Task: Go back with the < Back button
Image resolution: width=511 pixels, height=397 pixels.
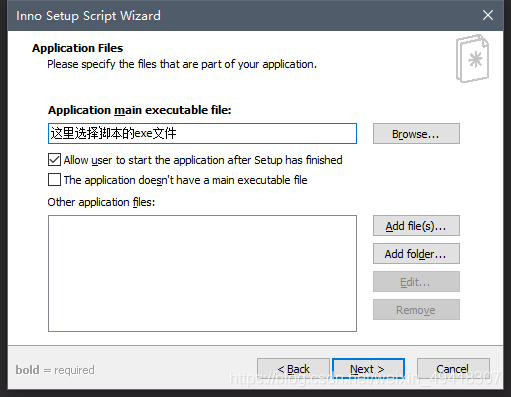Action: 293,369
